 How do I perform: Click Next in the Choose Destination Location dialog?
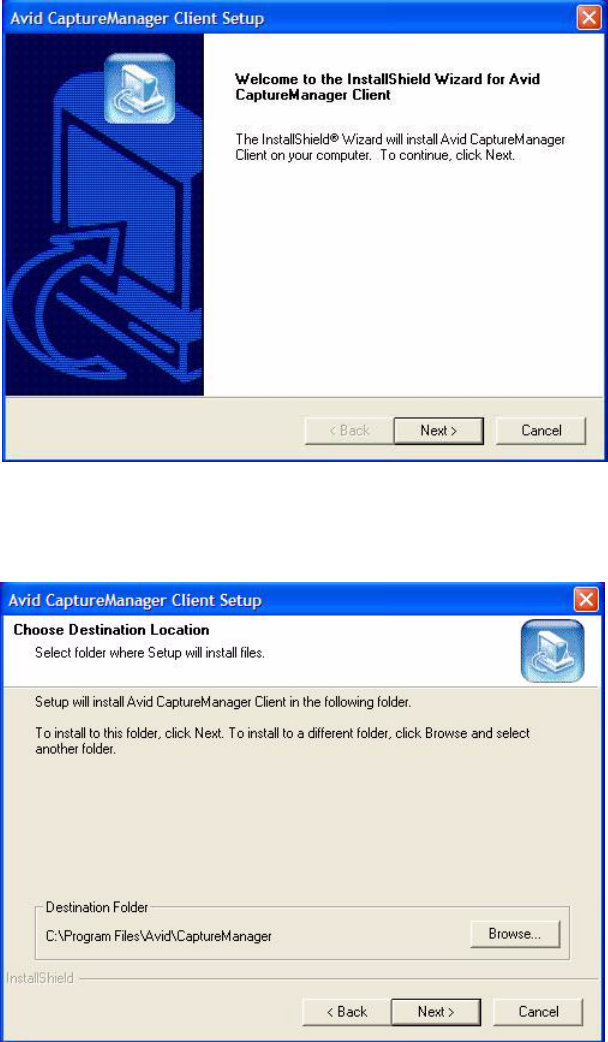[435, 1012]
